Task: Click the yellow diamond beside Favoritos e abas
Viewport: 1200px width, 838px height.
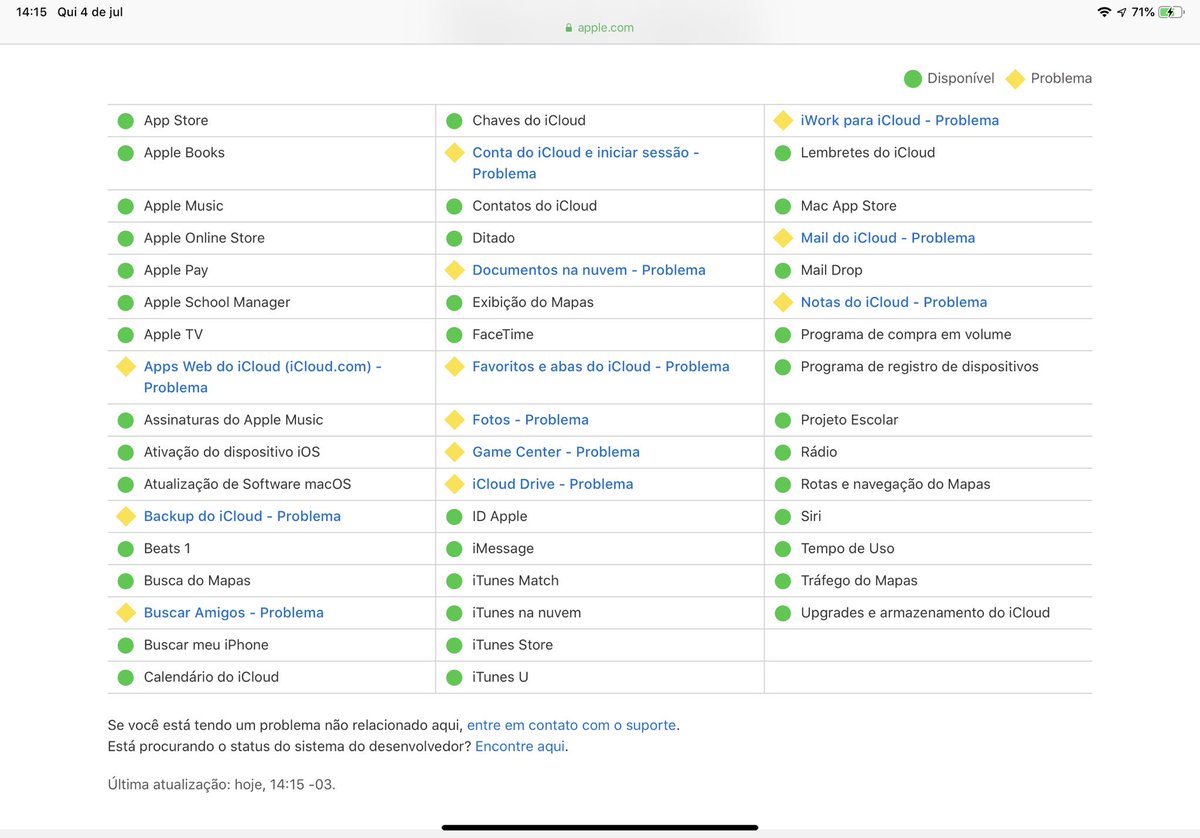Action: coord(454,366)
